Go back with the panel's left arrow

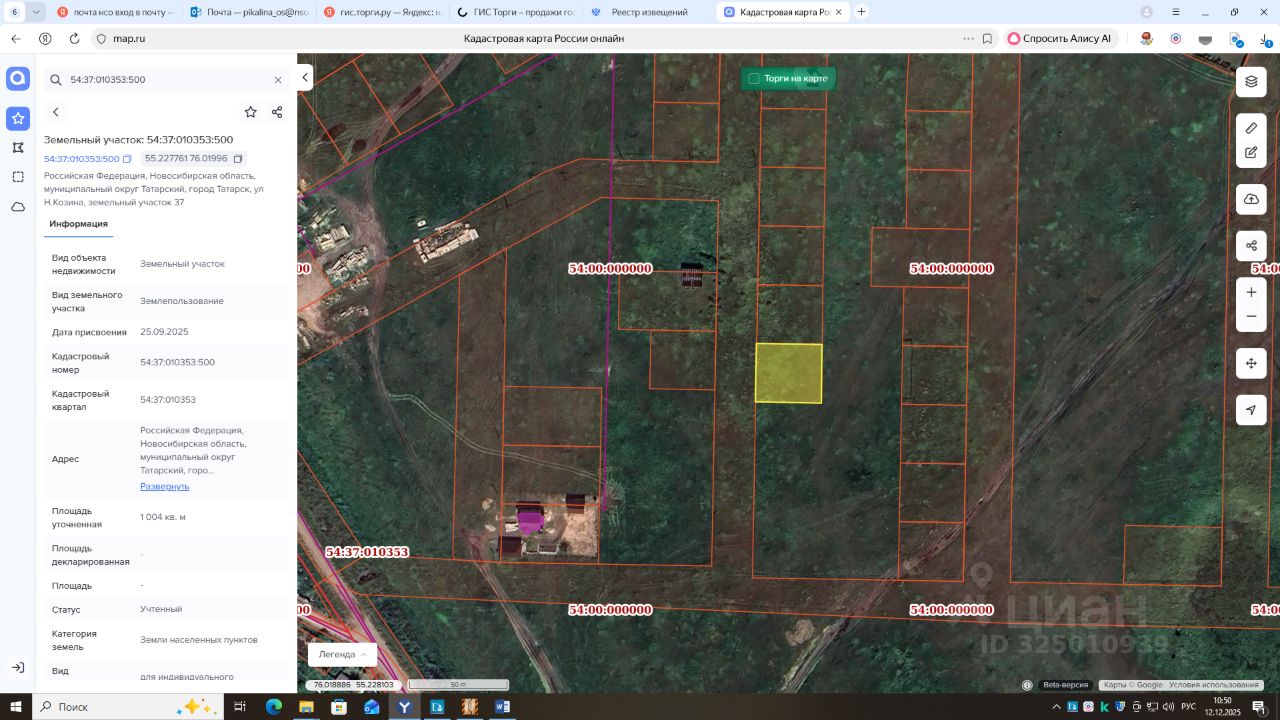56,112
